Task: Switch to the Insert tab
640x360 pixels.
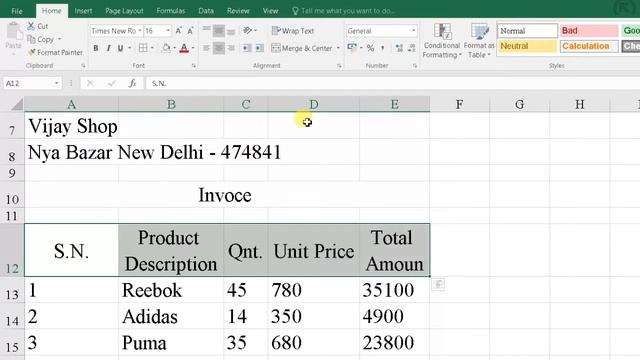Action: point(83,11)
